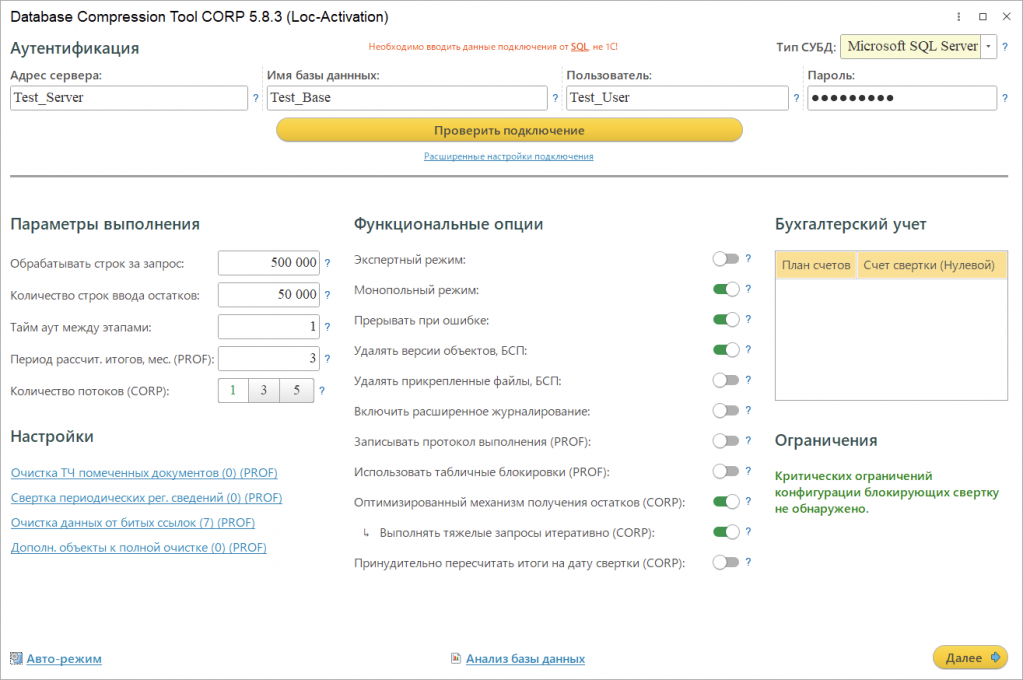Viewport: 1023px width, 680px height.
Task: Turn off Прерывать при ошибке toggle
Action: (x=725, y=320)
